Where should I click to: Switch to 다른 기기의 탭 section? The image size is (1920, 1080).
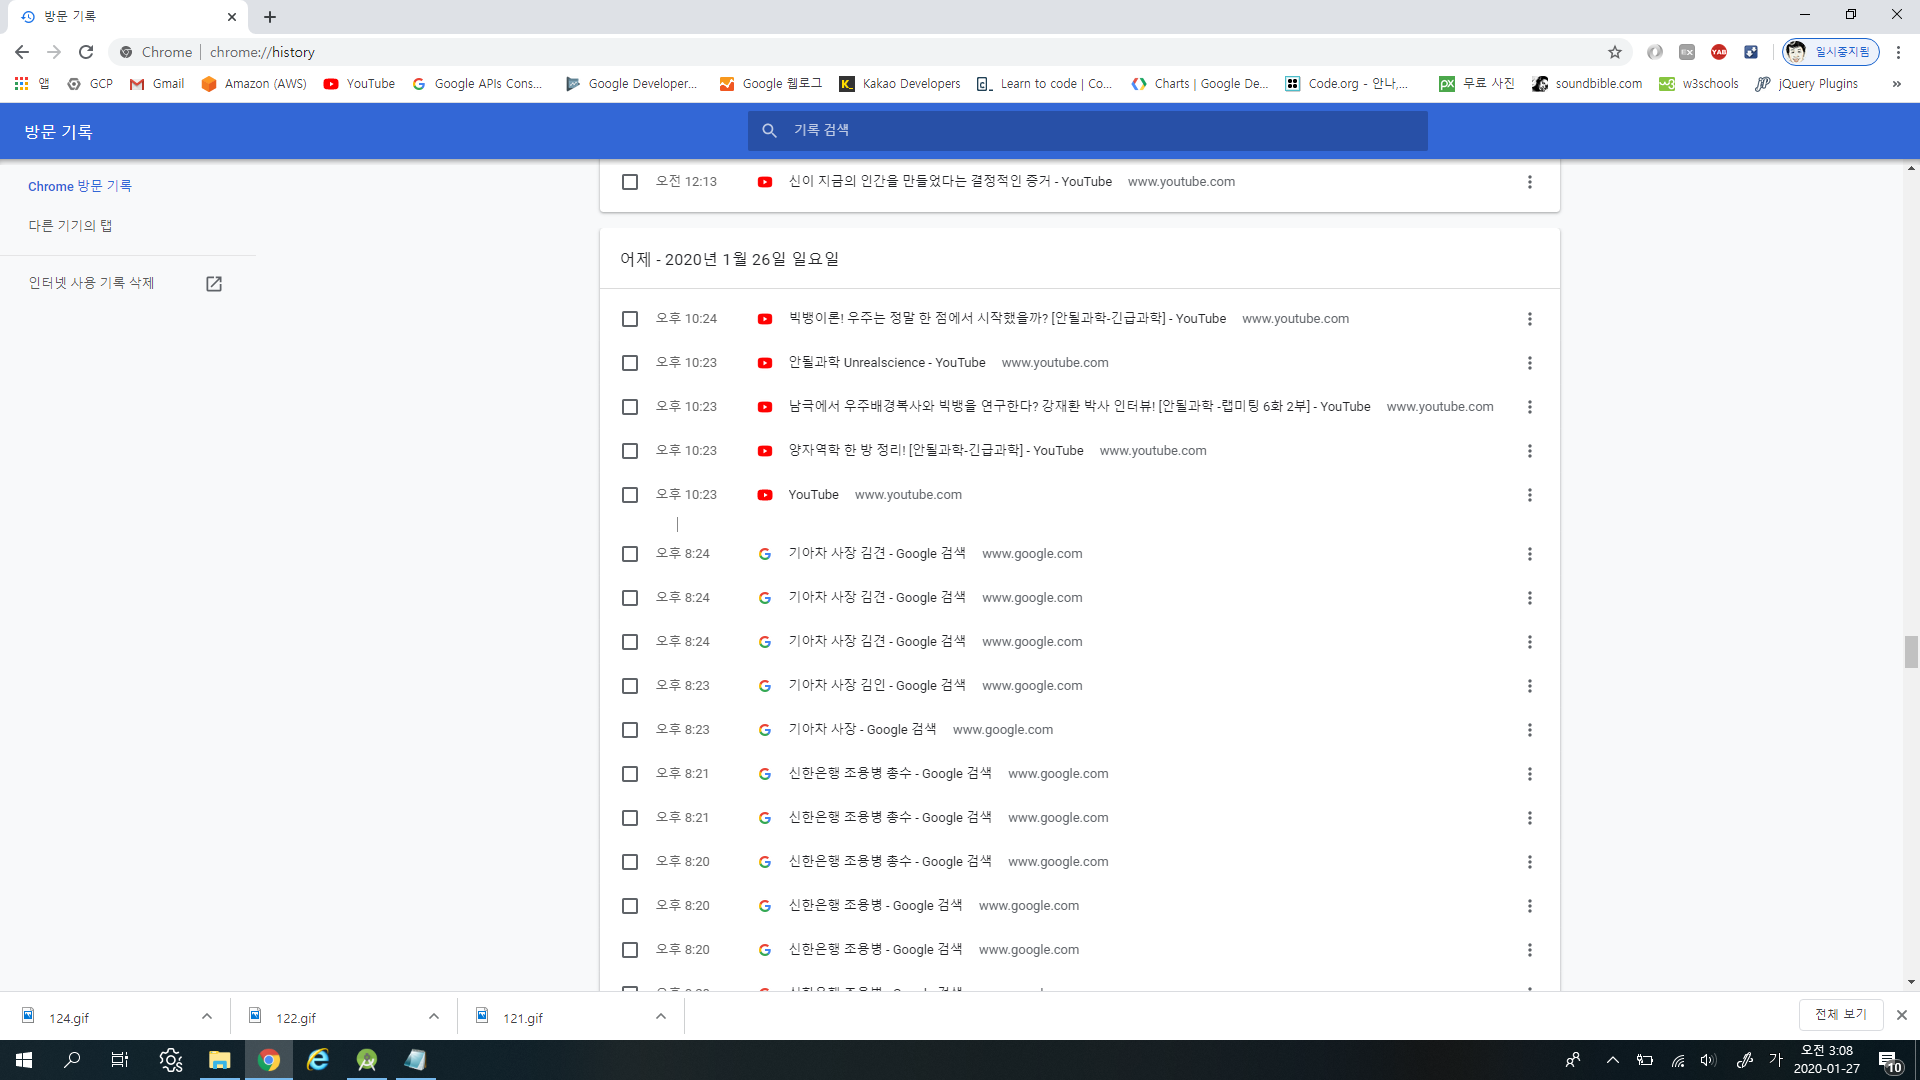point(70,226)
